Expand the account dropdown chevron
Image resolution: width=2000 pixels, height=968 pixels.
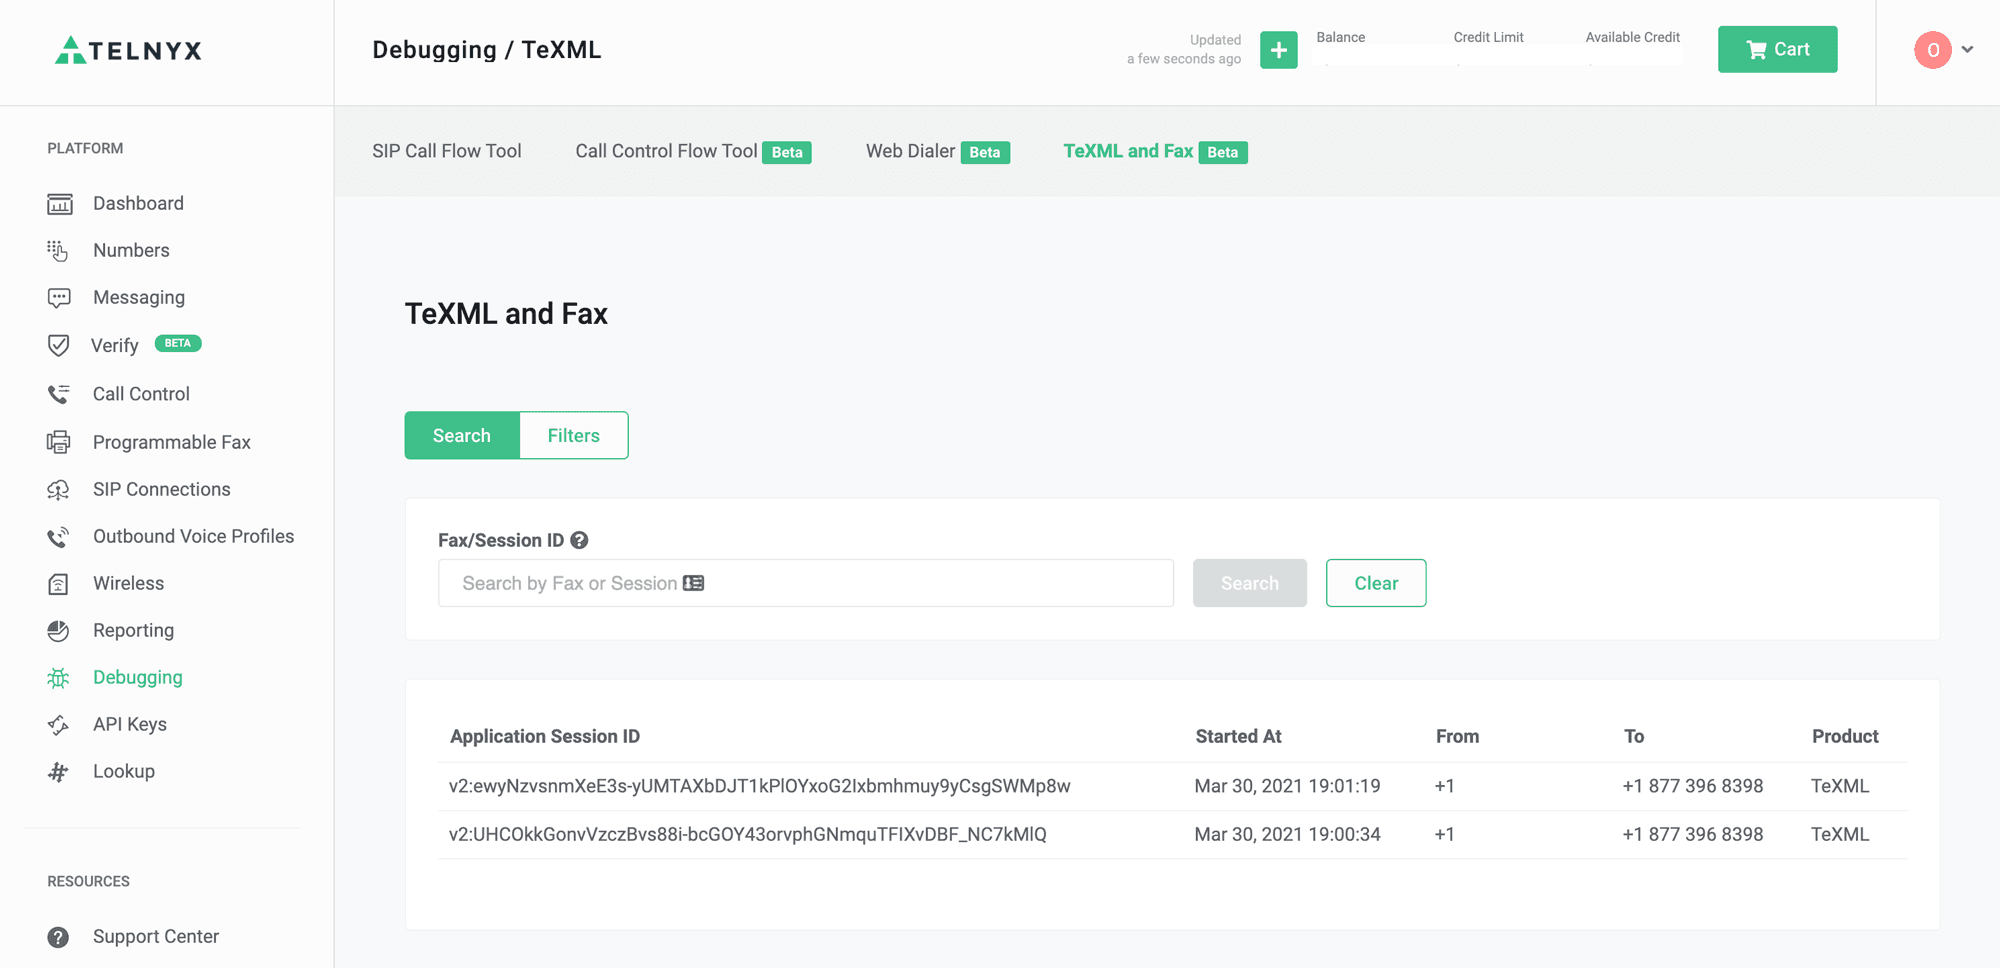(1967, 49)
